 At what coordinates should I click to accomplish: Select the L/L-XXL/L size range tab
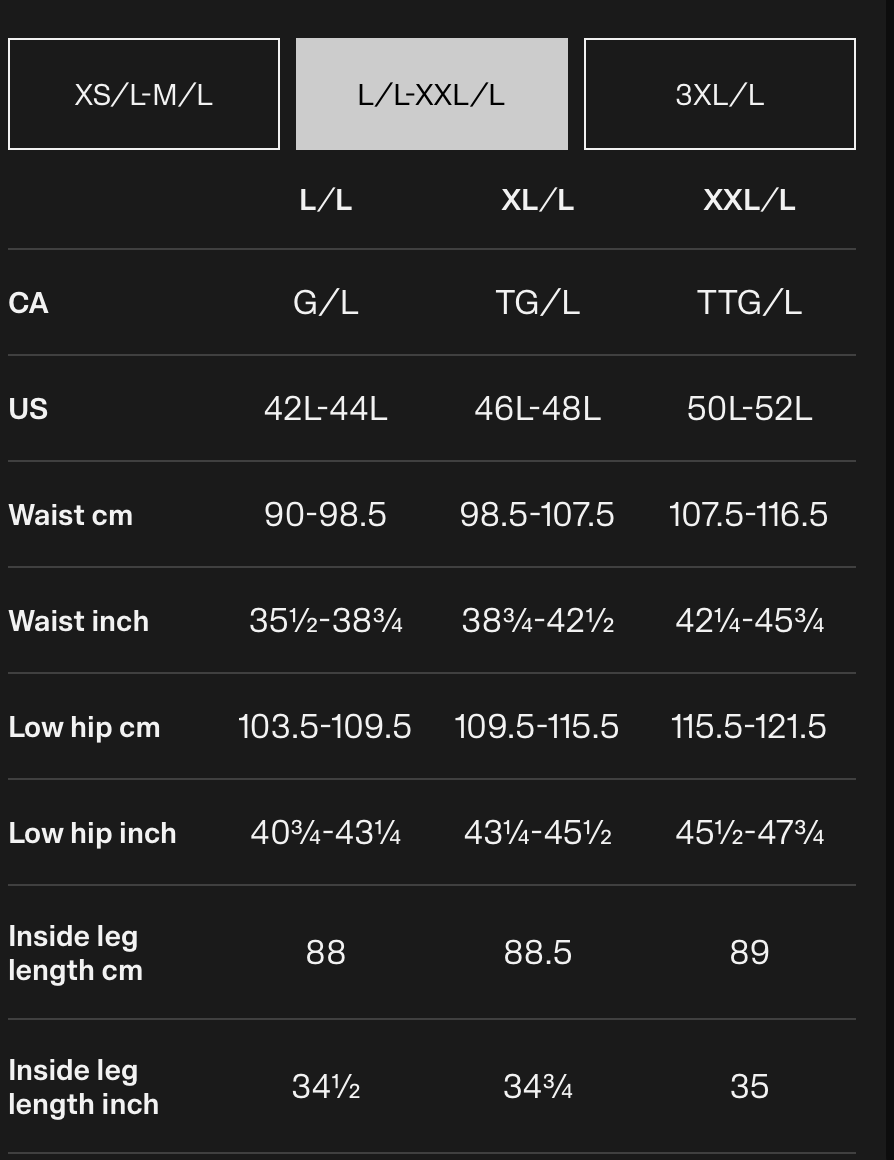pos(431,94)
